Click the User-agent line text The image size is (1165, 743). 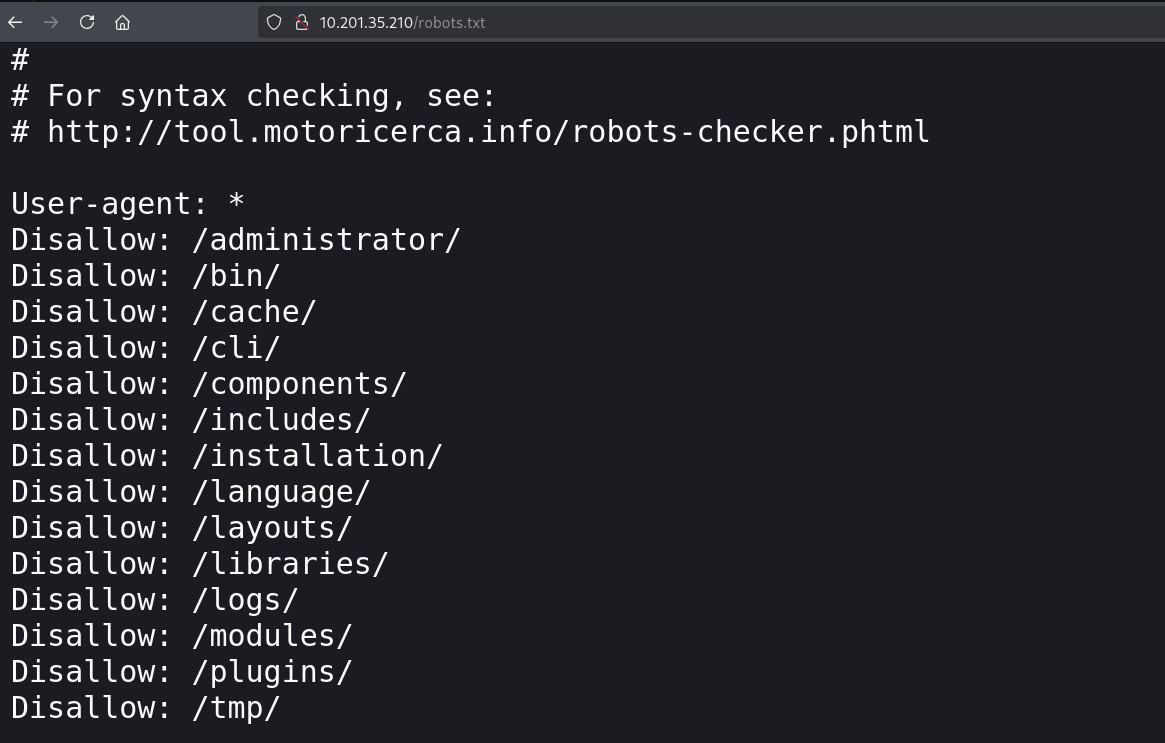click(x=127, y=204)
